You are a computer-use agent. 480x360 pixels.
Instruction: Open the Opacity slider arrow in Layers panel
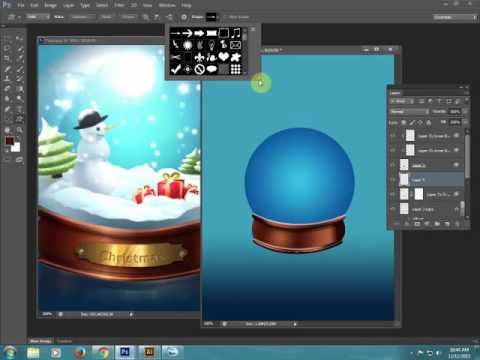[x=465, y=111]
